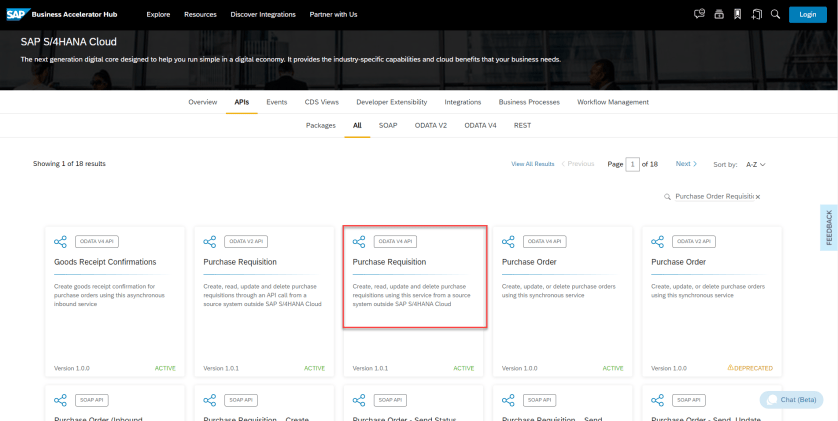Switch to the Integrations tab

click(x=463, y=102)
